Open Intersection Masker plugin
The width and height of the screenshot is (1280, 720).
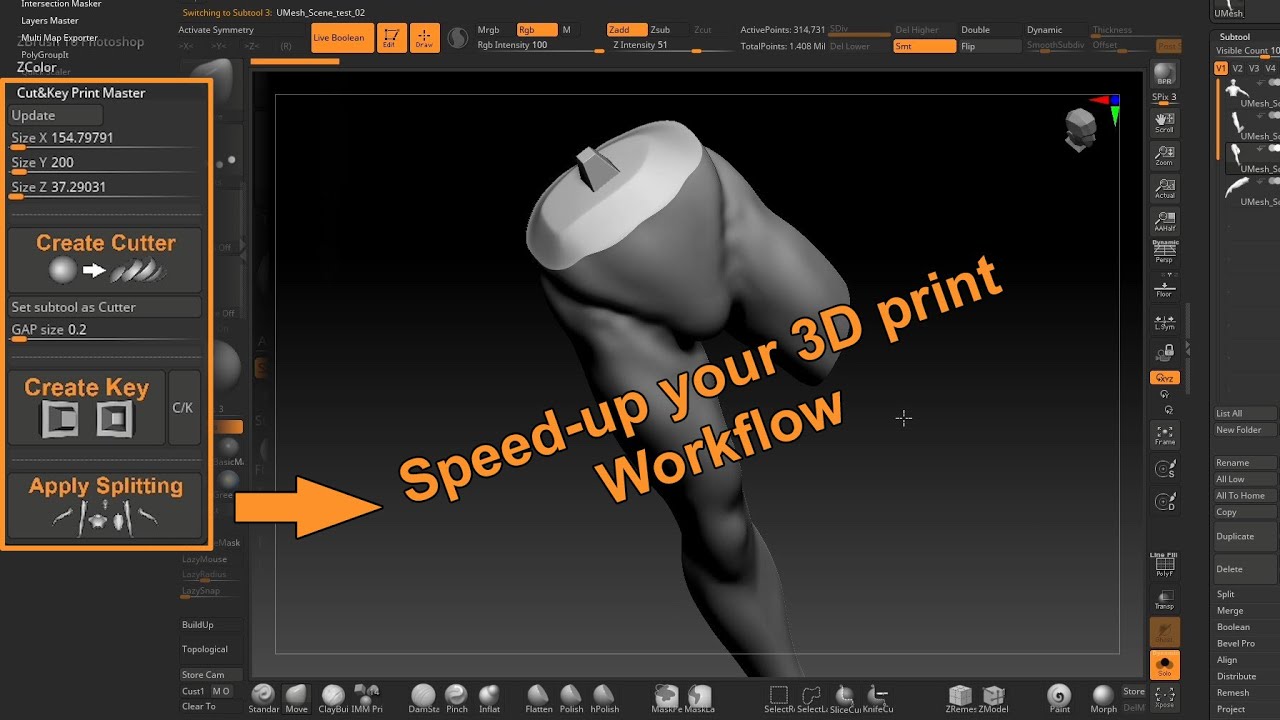(x=61, y=5)
